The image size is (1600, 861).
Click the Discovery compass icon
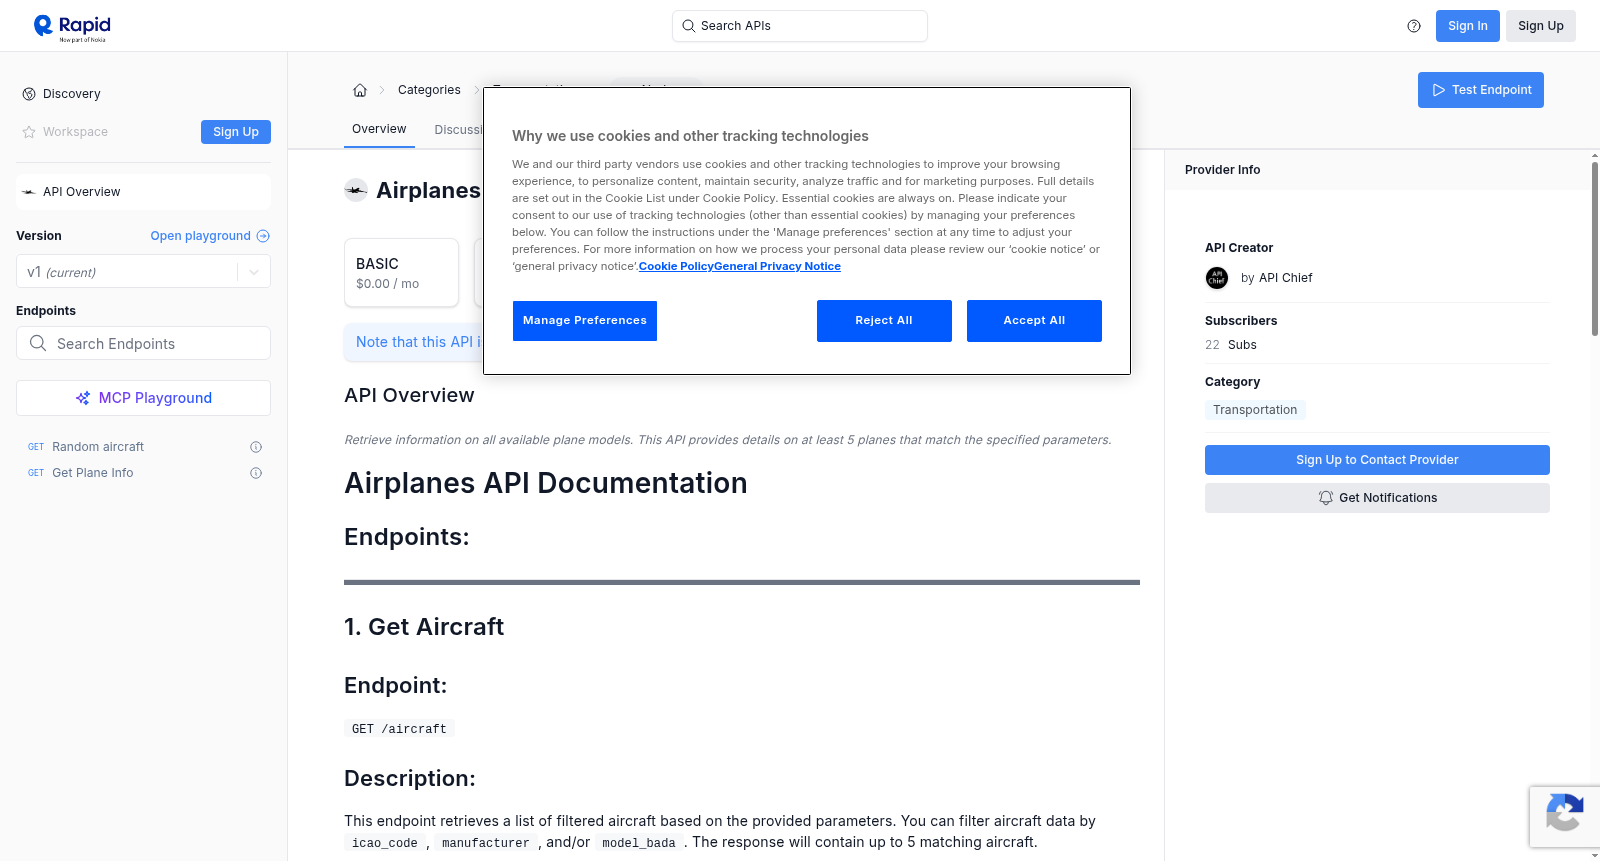(x=29, y=94)
